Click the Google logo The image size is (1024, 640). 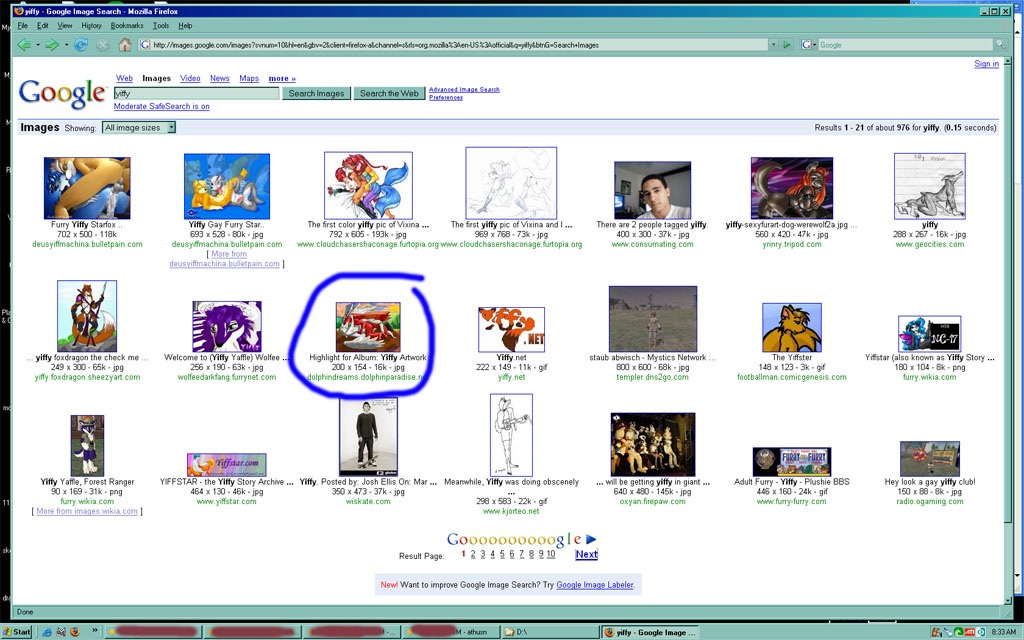(62, 93)
